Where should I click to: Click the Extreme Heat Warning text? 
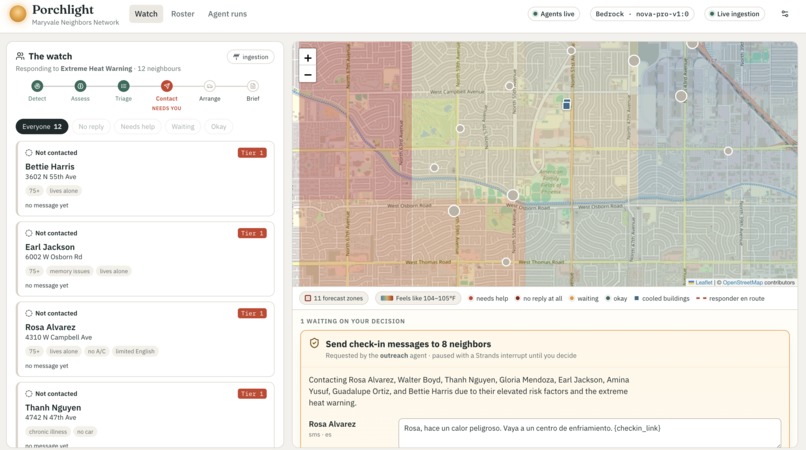(96, 68)
